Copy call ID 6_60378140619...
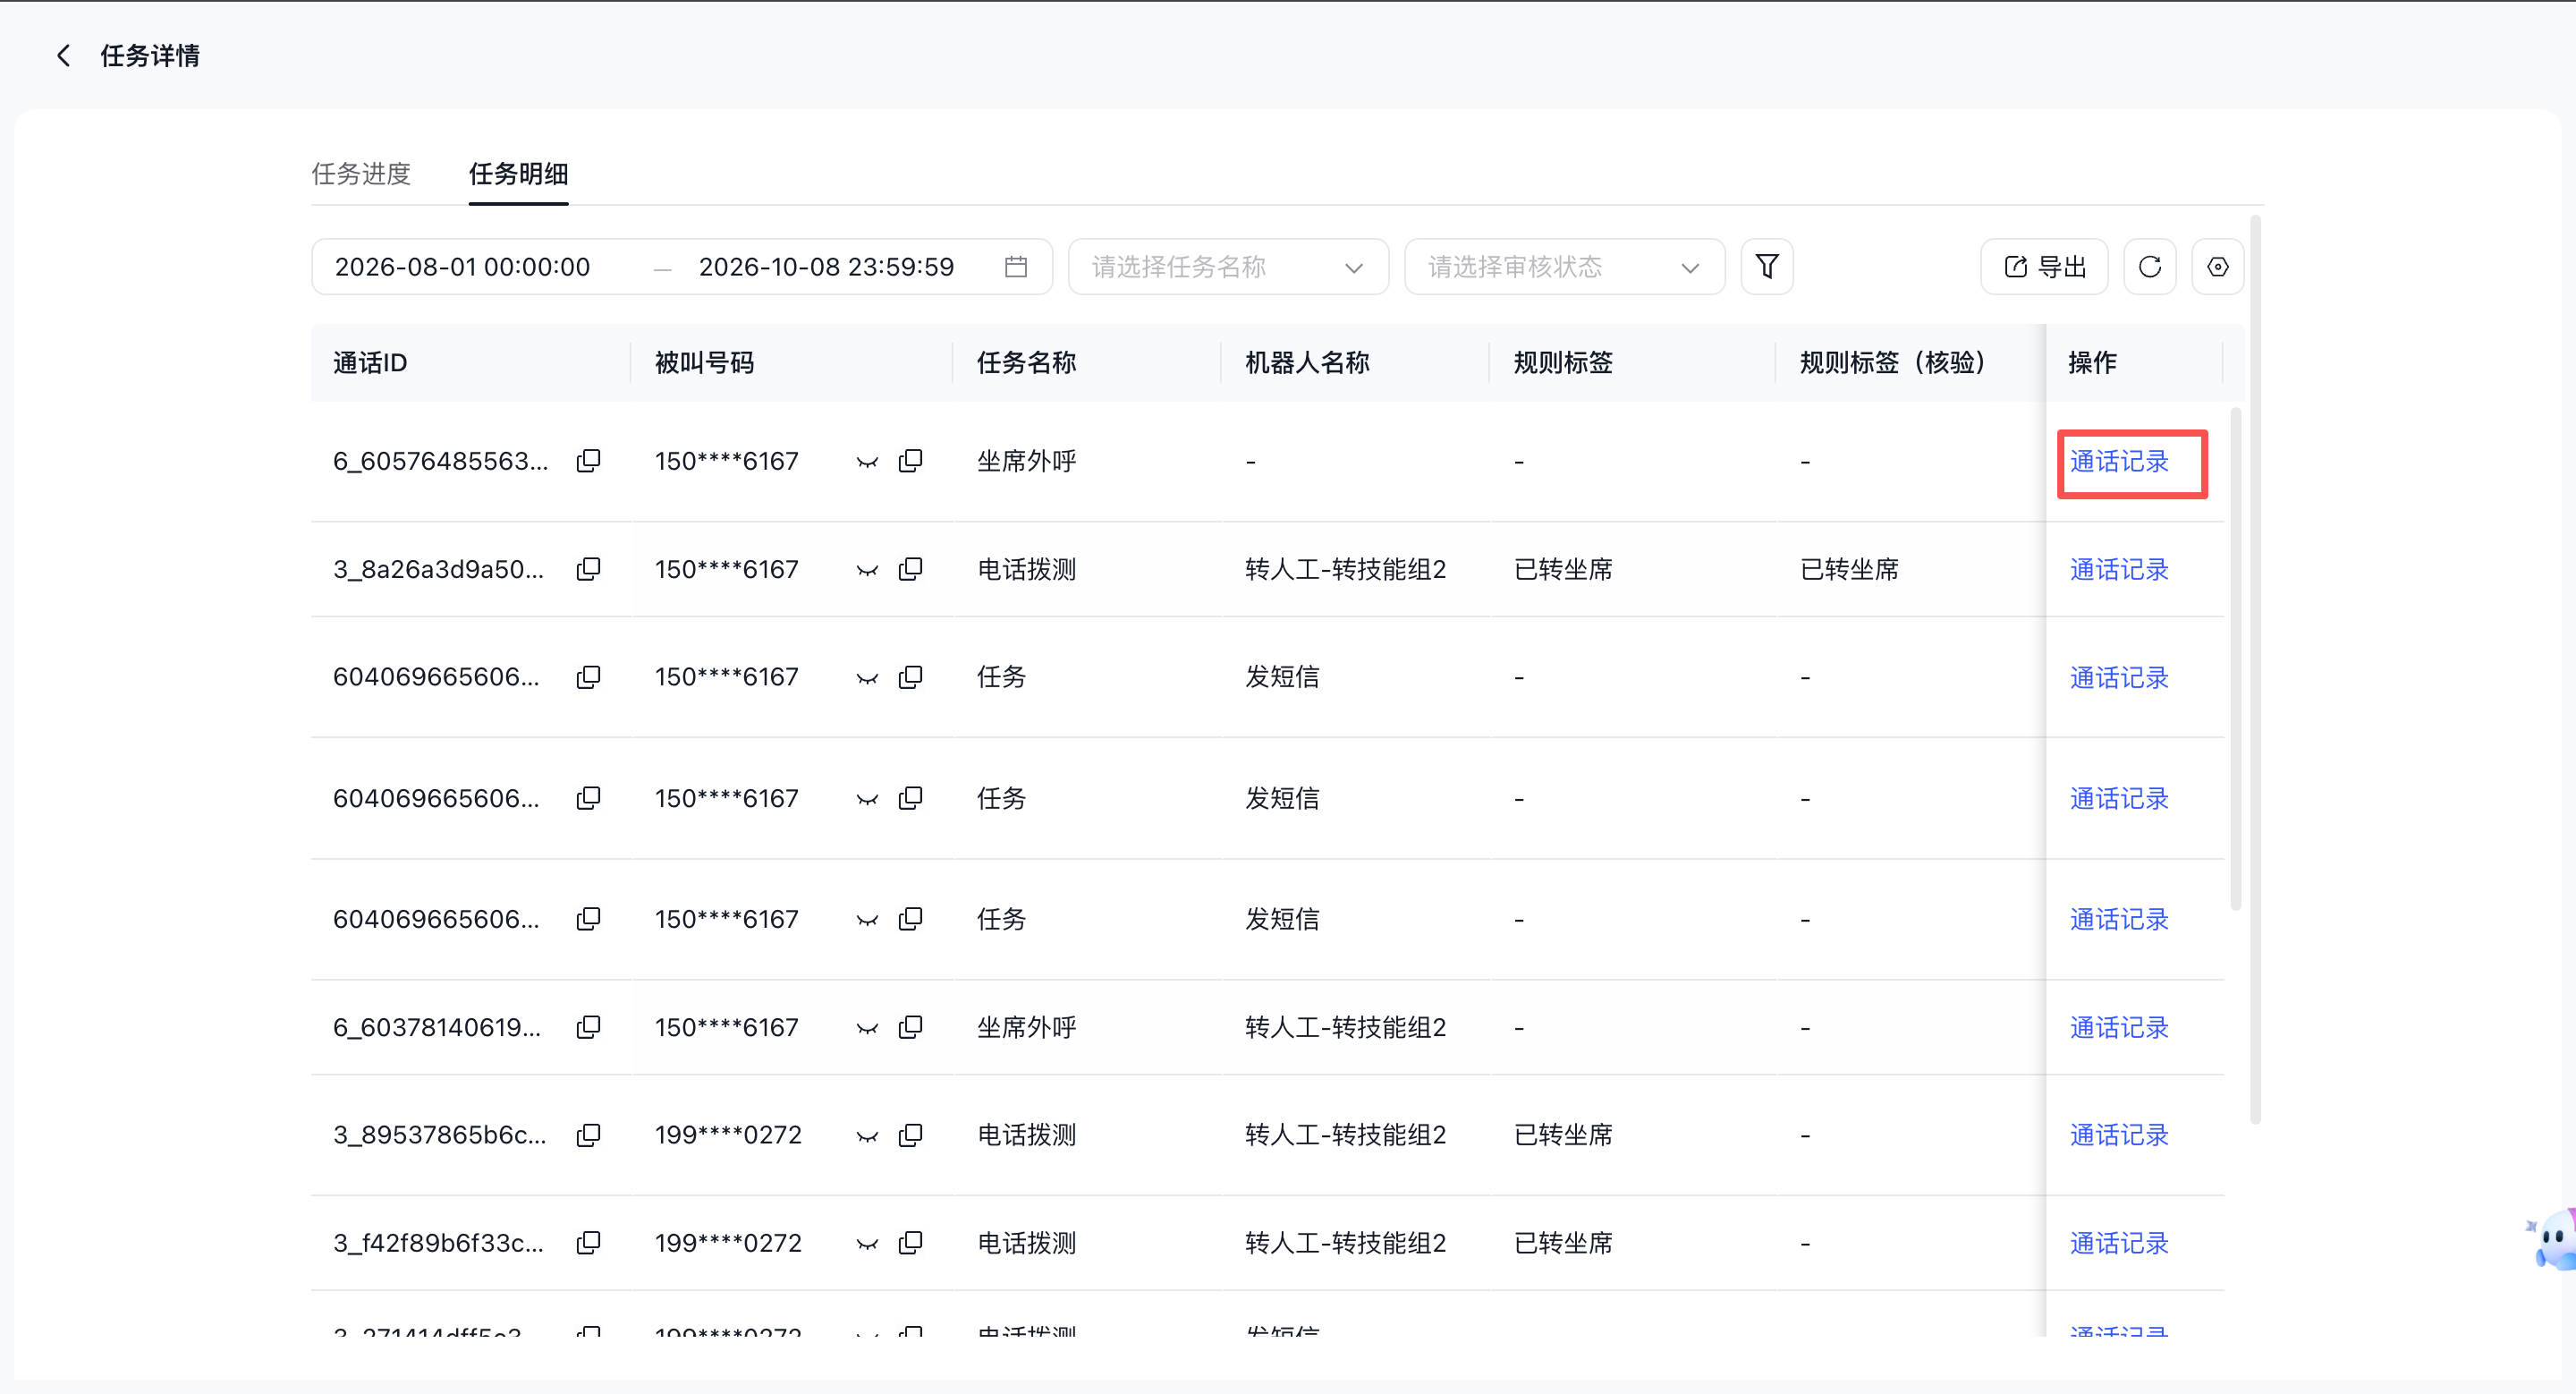Screen dimensions: 2576x1394 click(x=589, y=1027)
